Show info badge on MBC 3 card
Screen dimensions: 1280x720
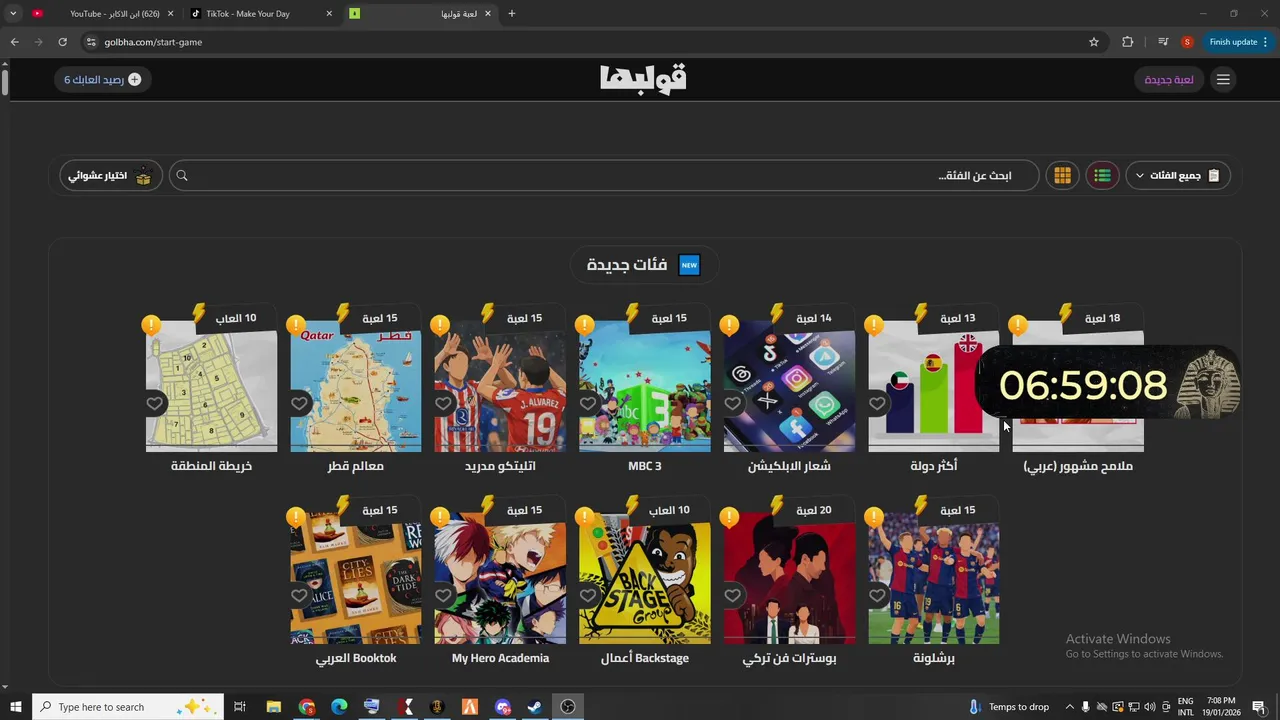point(584,325)
